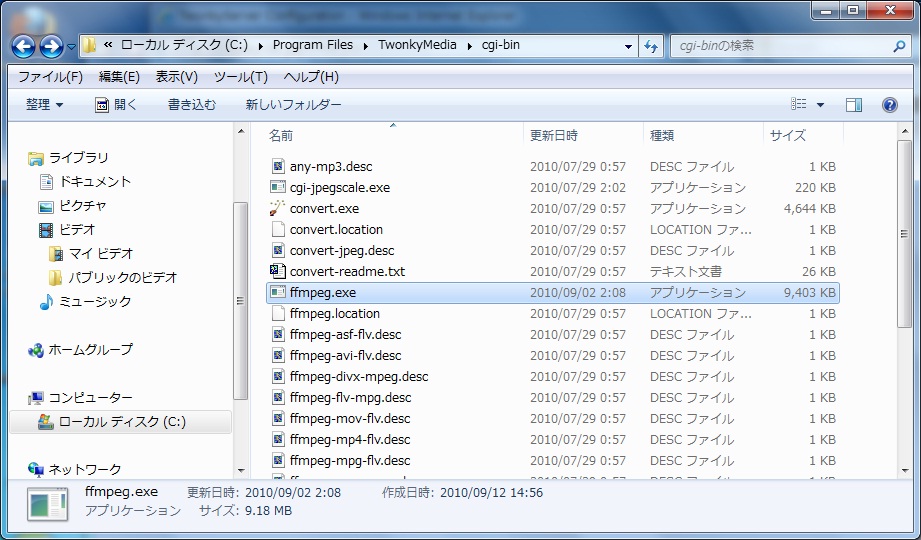Image resolution: width=921 pixels, height=540 pixels.
Task: Expand arrow after TwonkyMedia in breadcrumb
Action: pos(470,46)
